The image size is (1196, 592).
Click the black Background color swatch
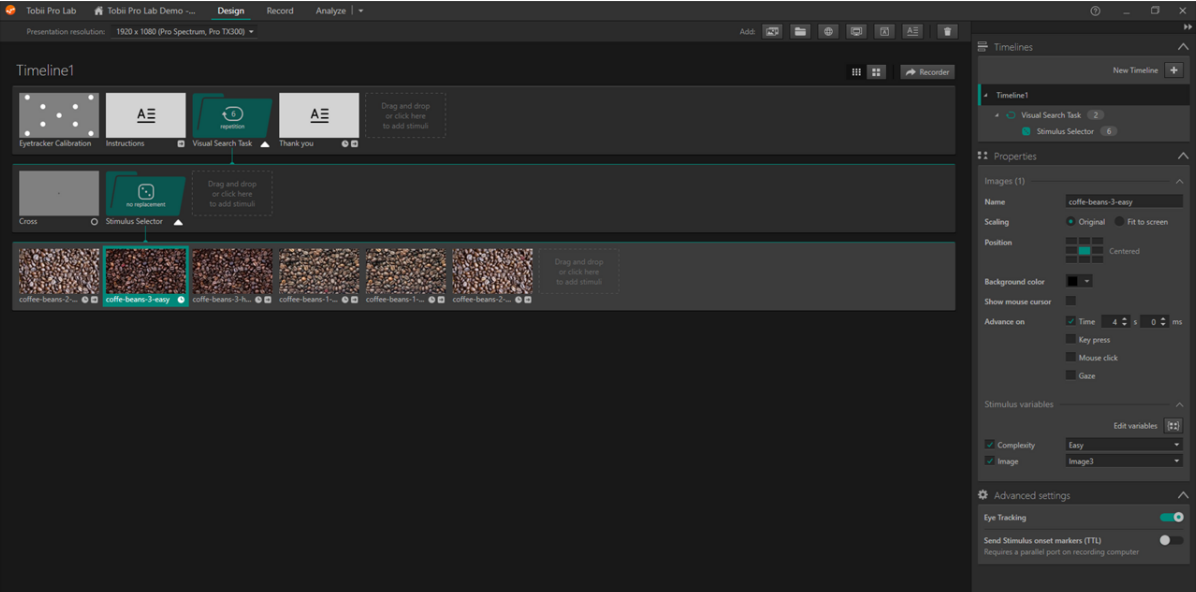(1074, 282)
